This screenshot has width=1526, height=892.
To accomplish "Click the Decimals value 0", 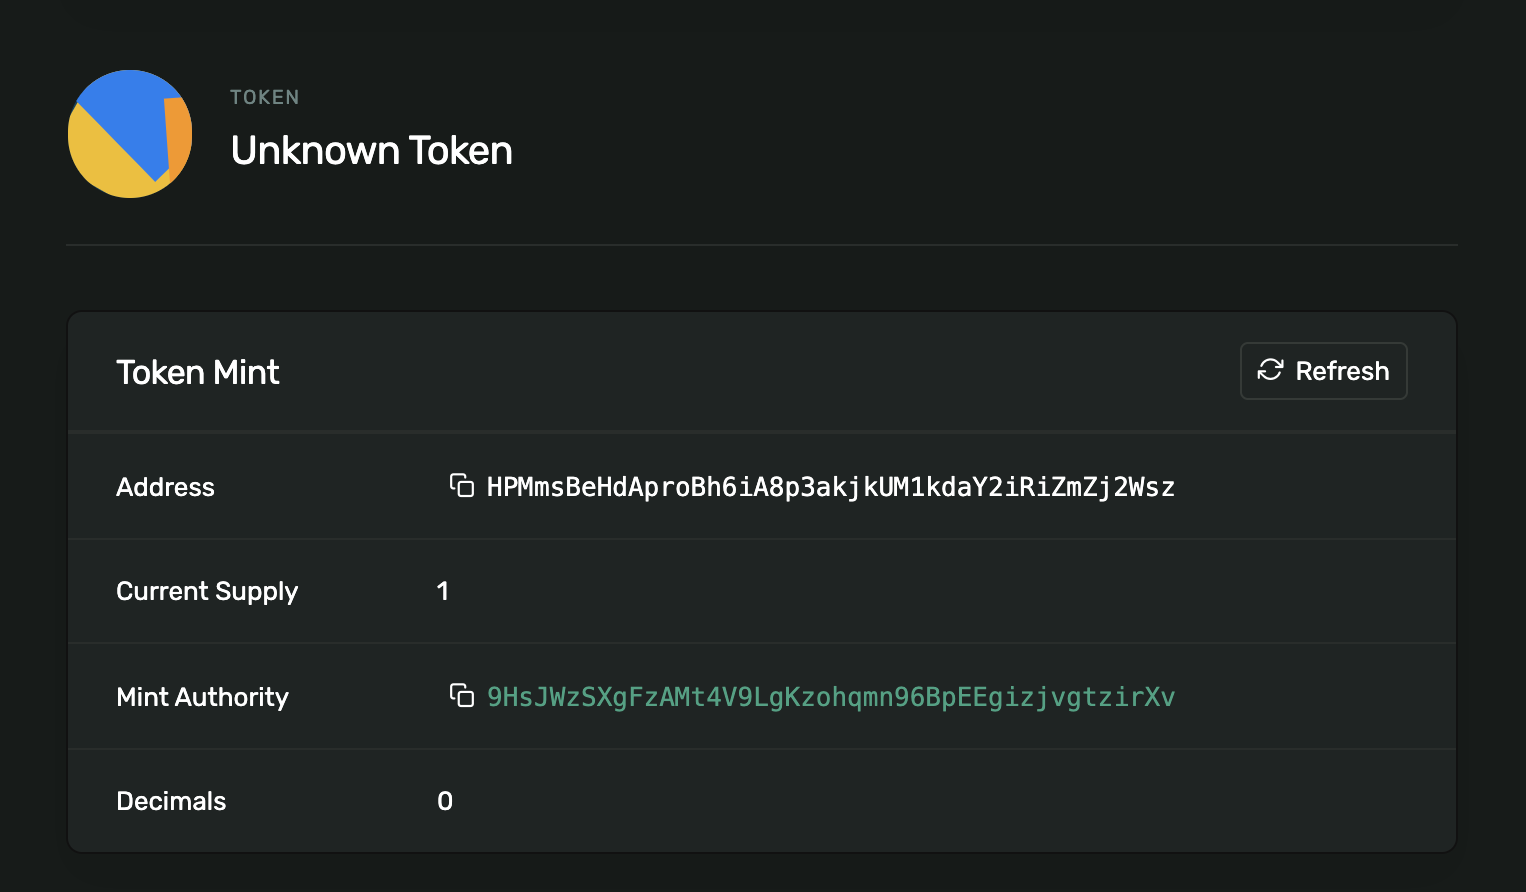I will 444,800.
